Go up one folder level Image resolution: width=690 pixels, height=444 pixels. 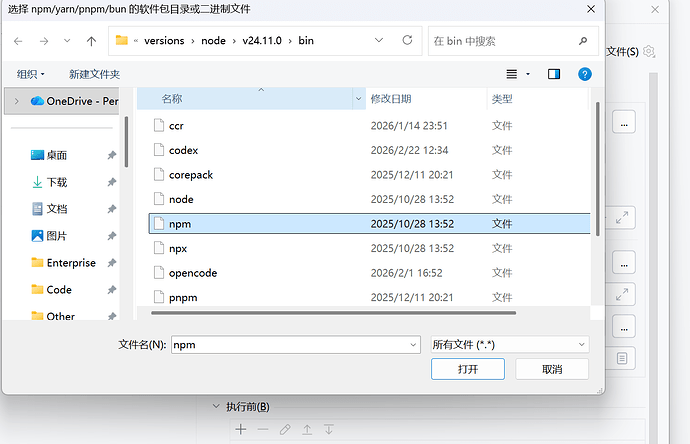point(91,41)
